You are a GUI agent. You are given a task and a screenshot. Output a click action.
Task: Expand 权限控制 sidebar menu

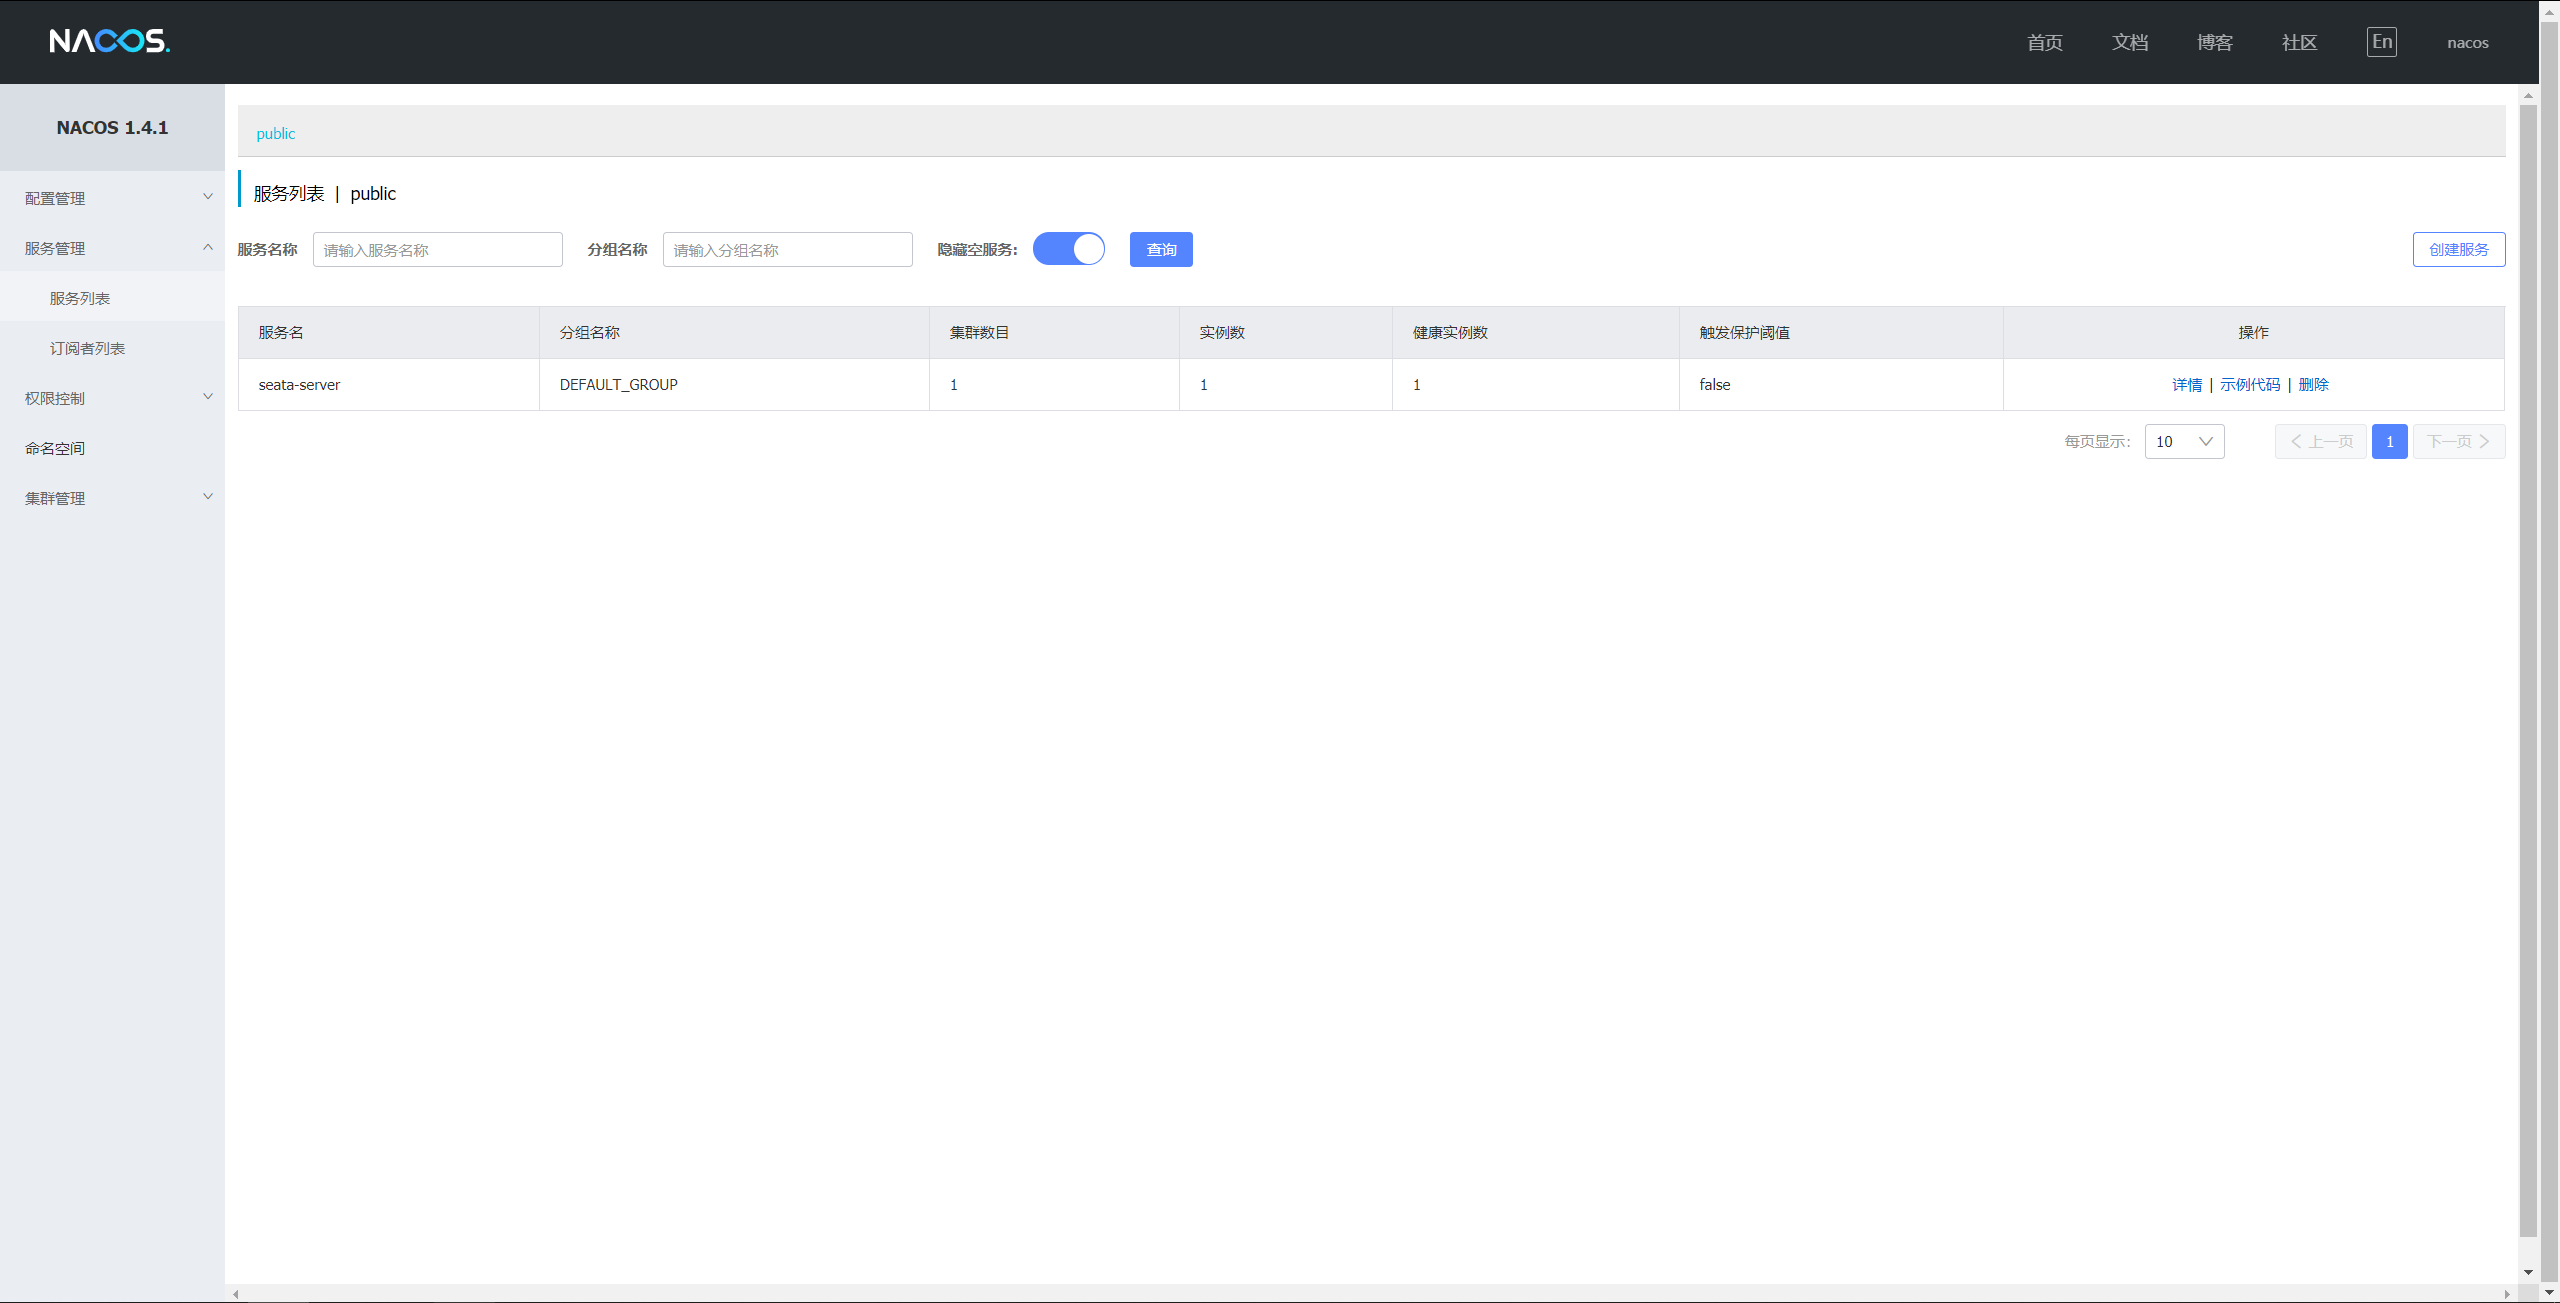coord(112,398)
